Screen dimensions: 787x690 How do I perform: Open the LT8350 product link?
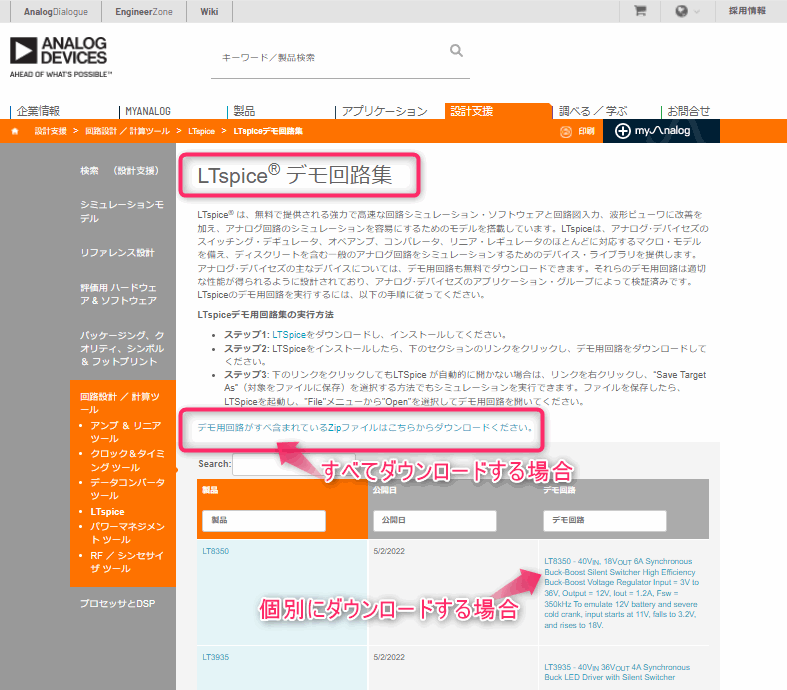pos(215,551)
